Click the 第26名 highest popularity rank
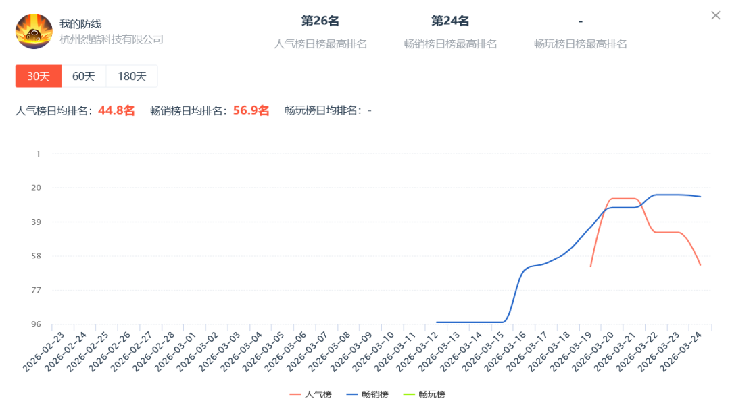 [x=320, y=20]
